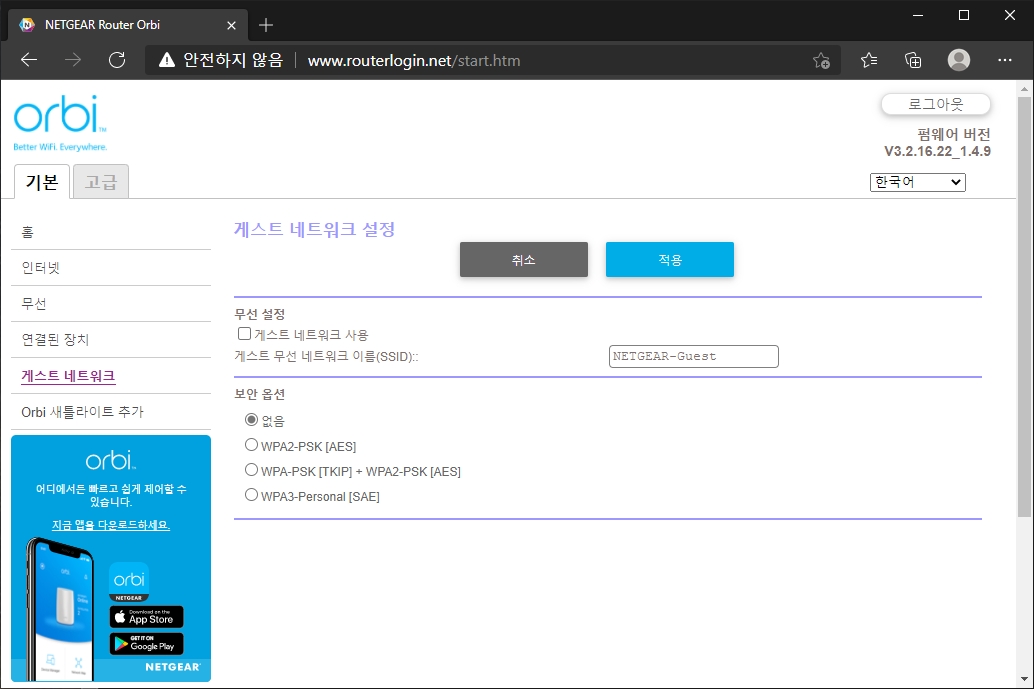Screen dimensions: 1034x689
Task: Click the 적용 button
Action: 670,260
